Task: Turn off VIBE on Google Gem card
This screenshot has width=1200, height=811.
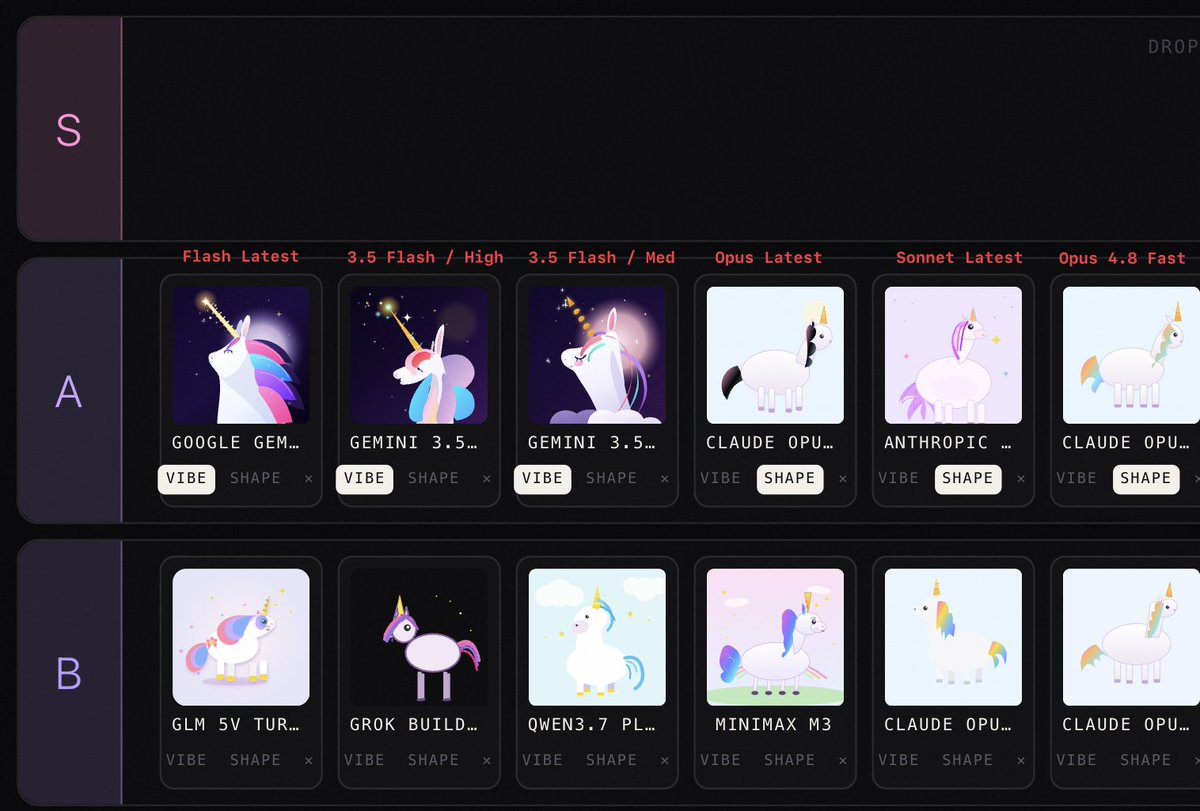Action: pos(186,479)
